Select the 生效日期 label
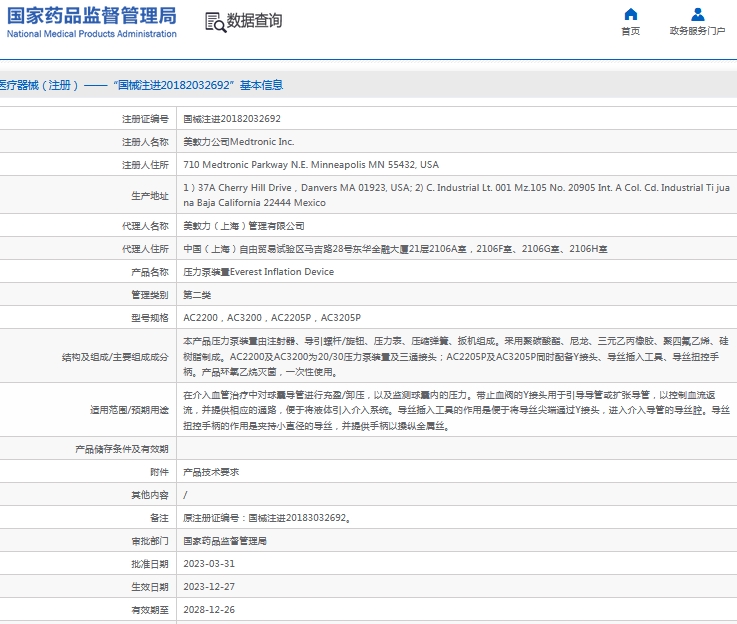Image resolution: width=737 pixels, height=624 pixels. 150,587
